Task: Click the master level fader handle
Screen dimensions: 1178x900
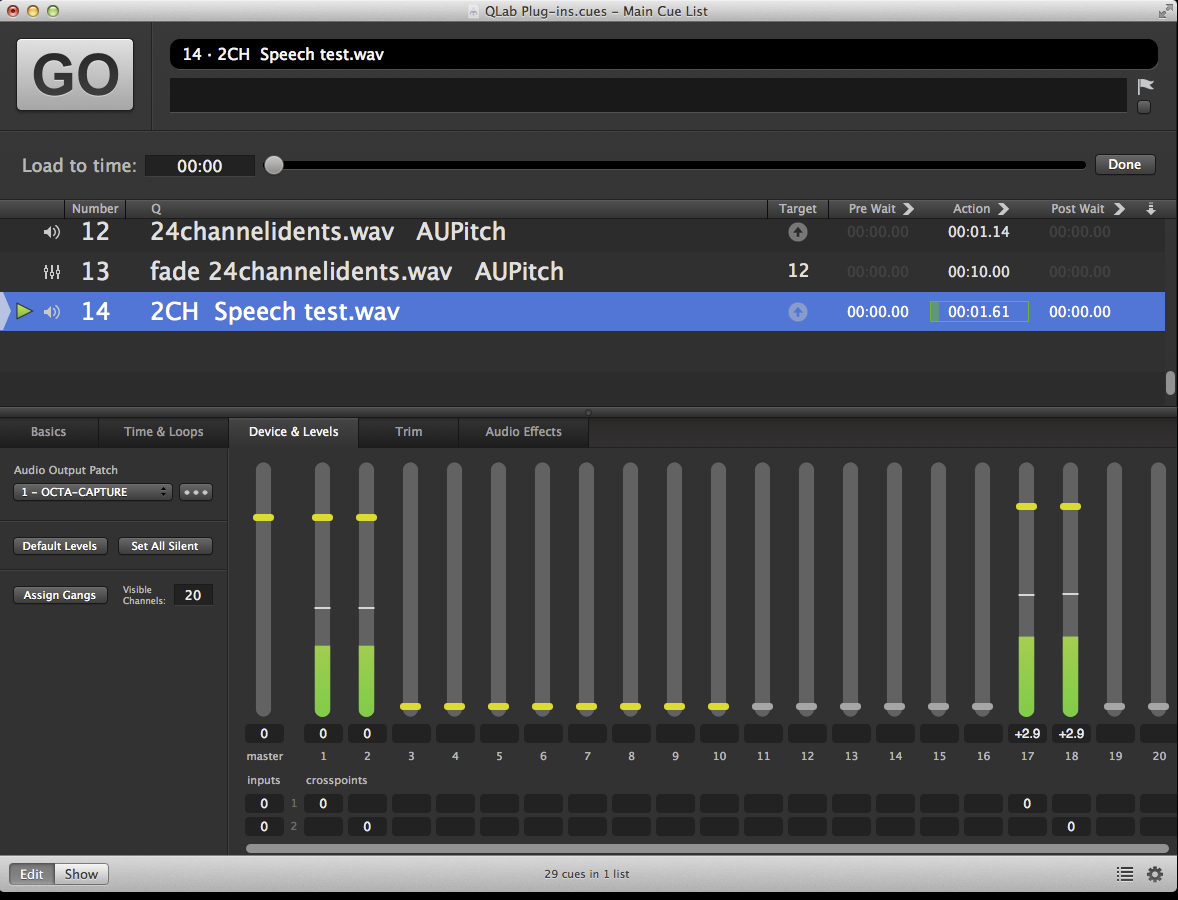Action: 263,517
